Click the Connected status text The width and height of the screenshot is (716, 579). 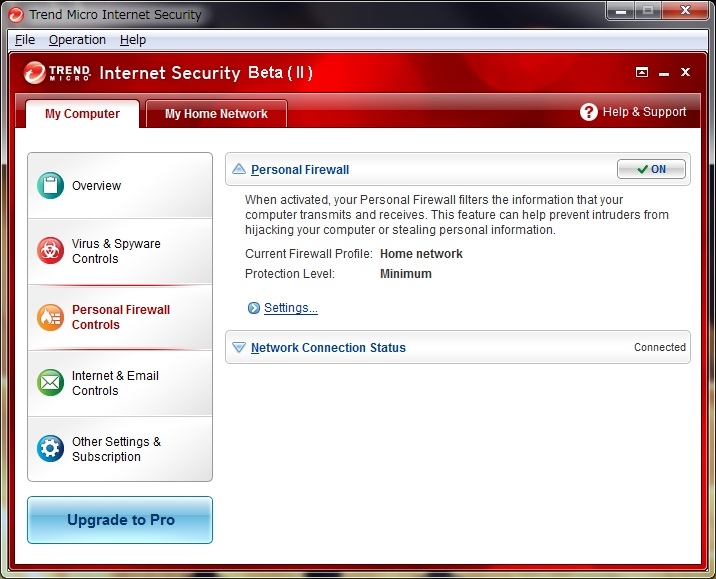click(660, 347)
